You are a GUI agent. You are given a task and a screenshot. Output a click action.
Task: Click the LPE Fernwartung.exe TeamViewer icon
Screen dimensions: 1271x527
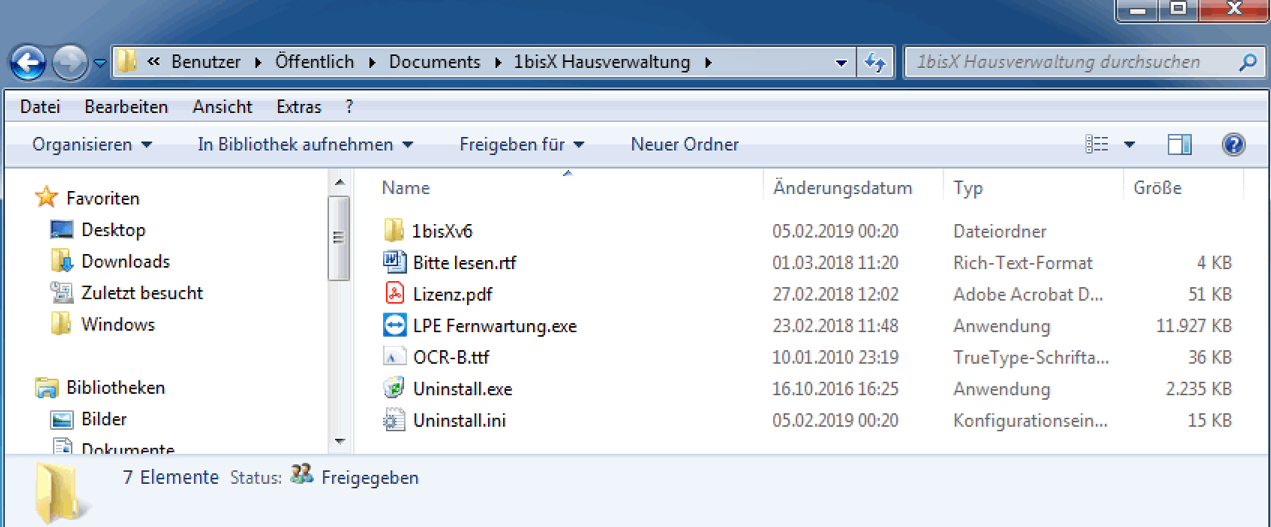click(x=394, y=326)
